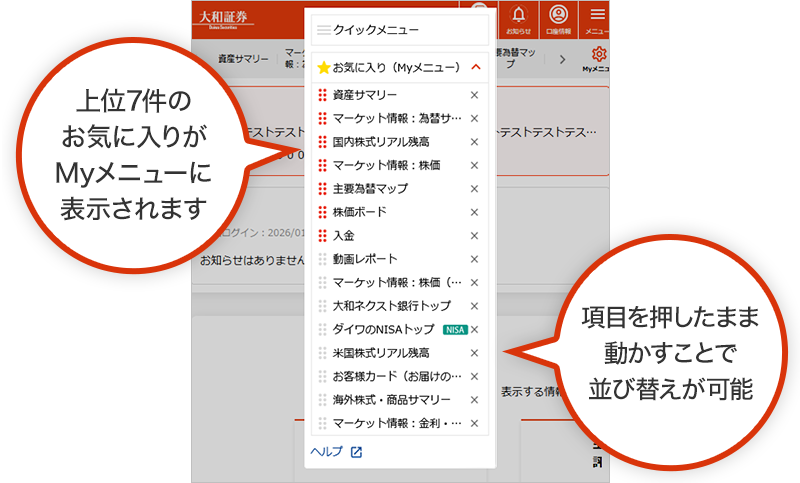800x483 pixels.
Task: Remove マーケット情報：為替サ… from favorites
Action: click(x=474, y=118)
